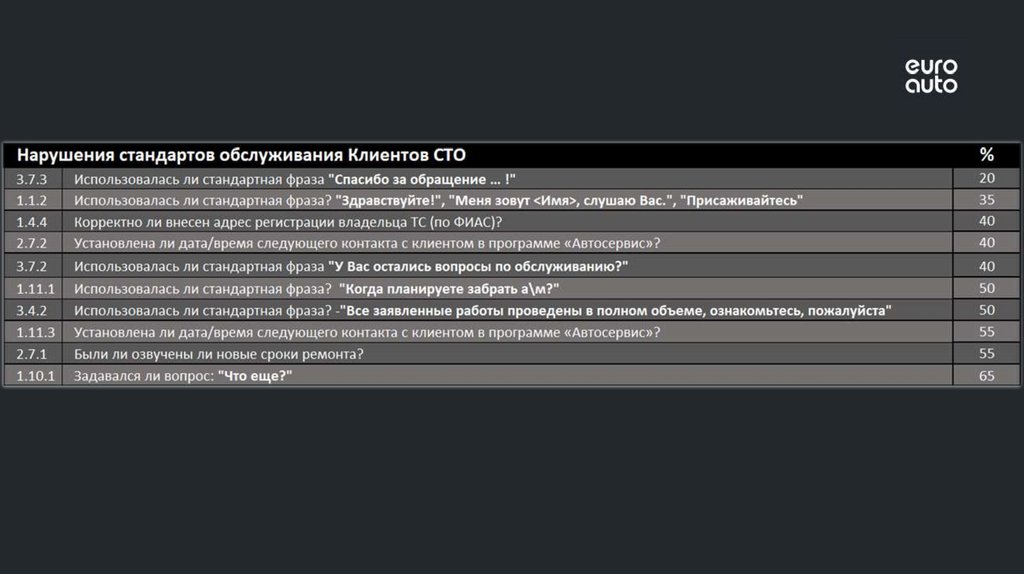
Task: Select the question about новые сроки ремонта
Action: tap(218, 354)
